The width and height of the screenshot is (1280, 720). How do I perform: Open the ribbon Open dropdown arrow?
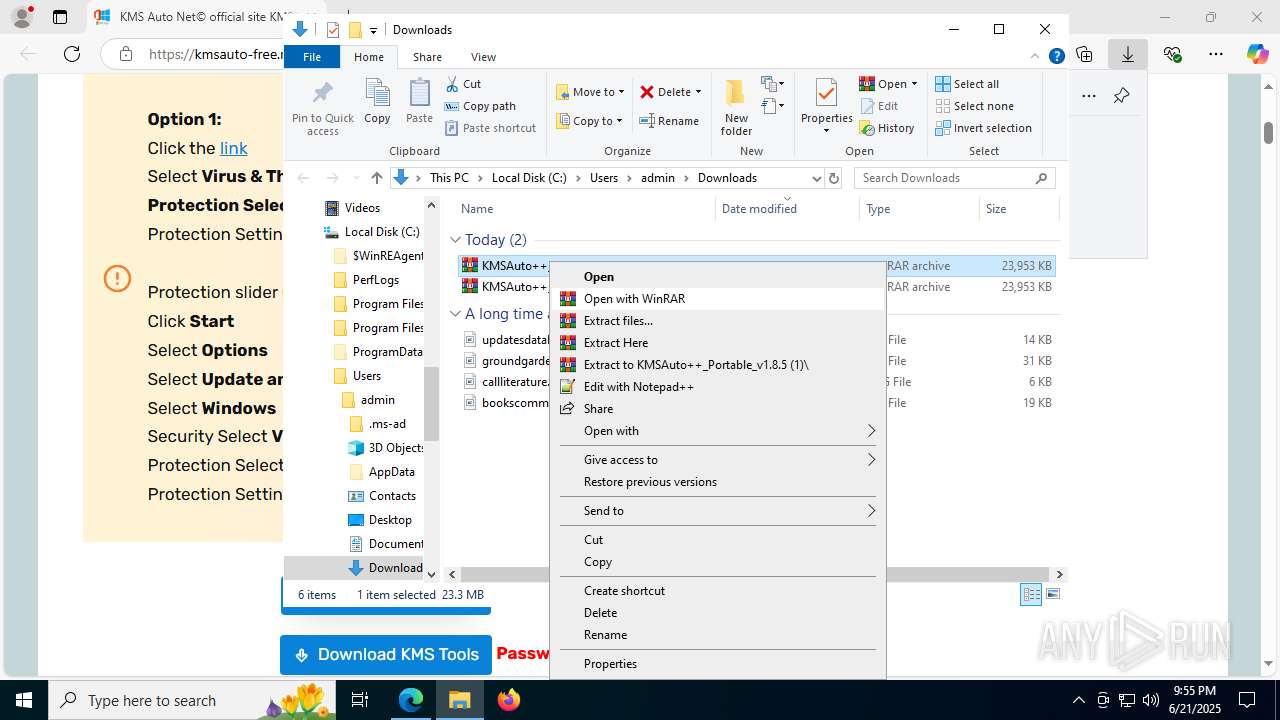914,84
